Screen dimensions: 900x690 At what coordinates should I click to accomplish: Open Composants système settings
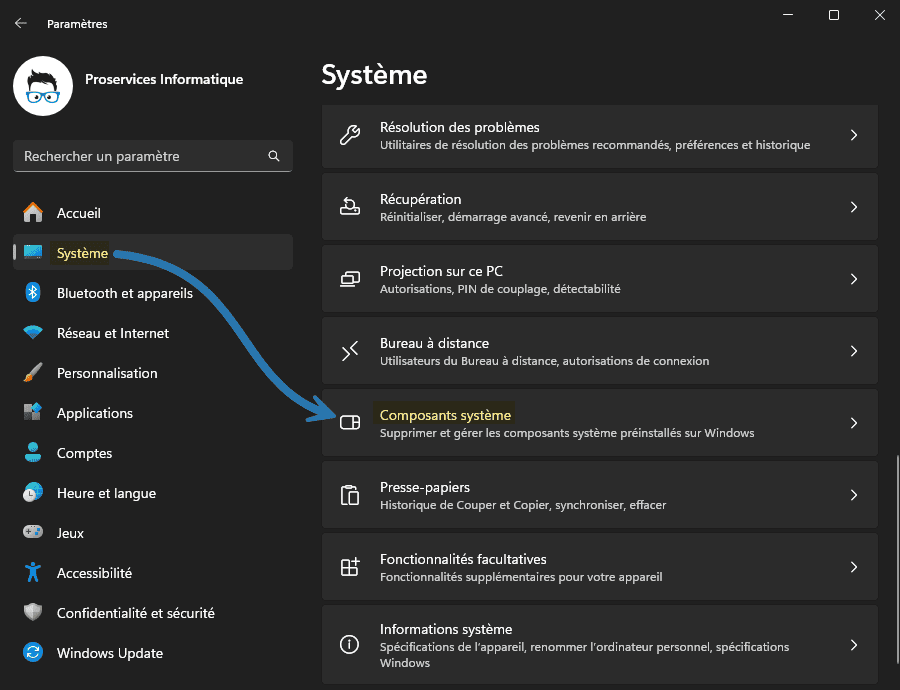[600, 422]
